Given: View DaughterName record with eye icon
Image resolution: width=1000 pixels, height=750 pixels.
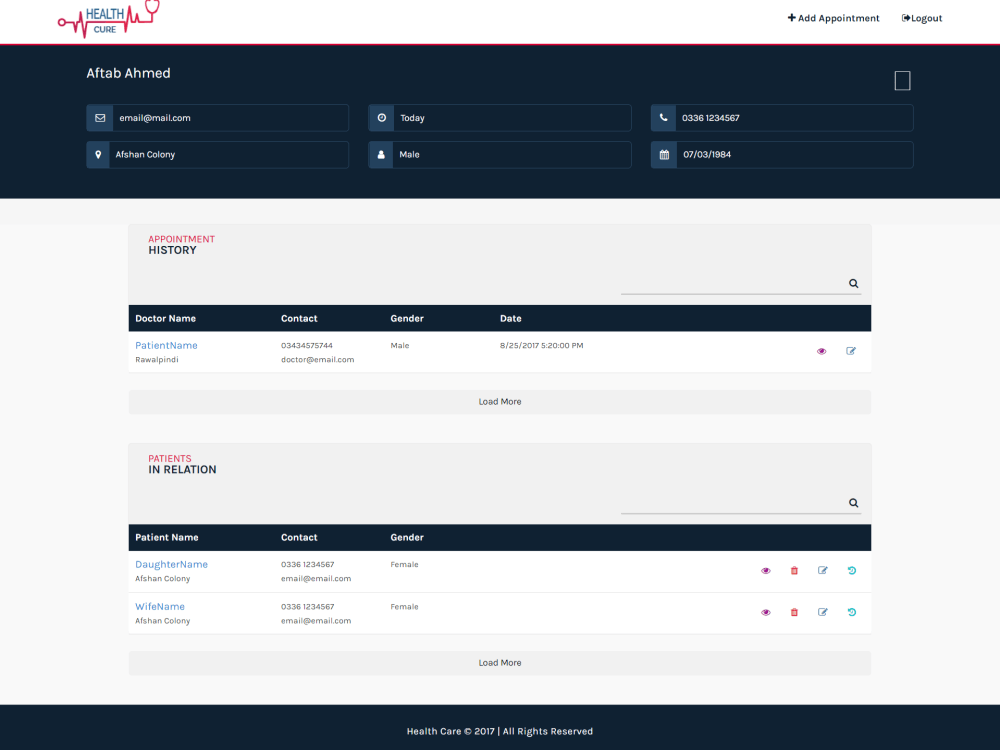Looking at the screenshot, I should coord(766,571).
